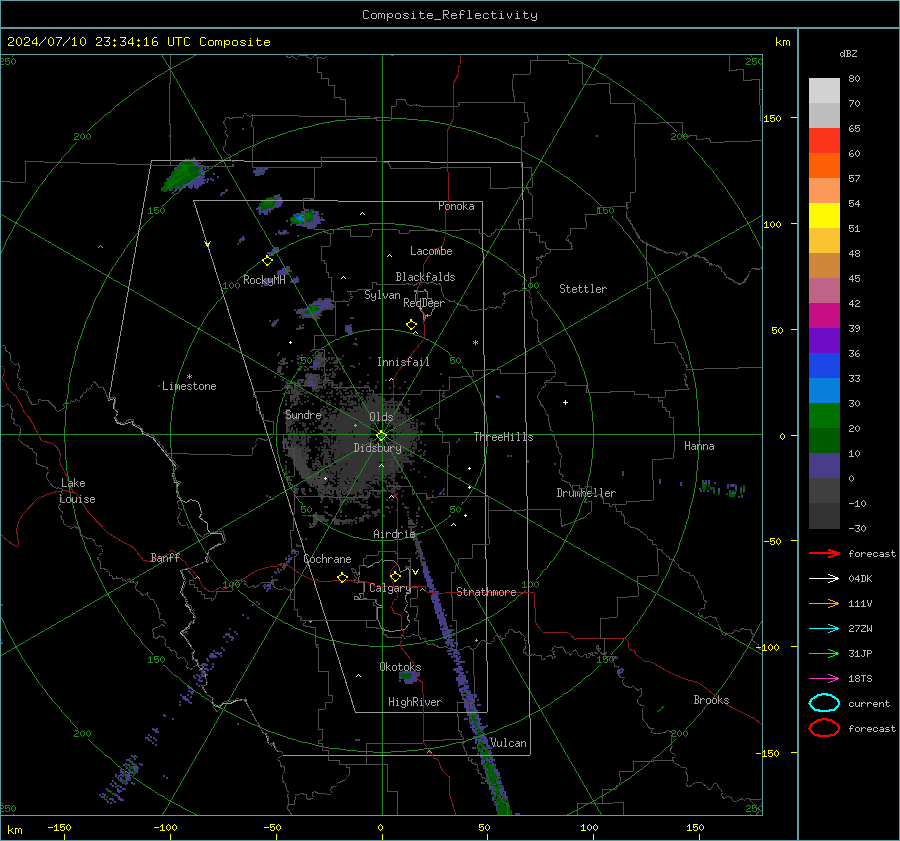Image resolution: width=900 pixels, height=841 pixels.
Task: Click the white 04DK arrow icon
Action: click(x=824, y=579)
